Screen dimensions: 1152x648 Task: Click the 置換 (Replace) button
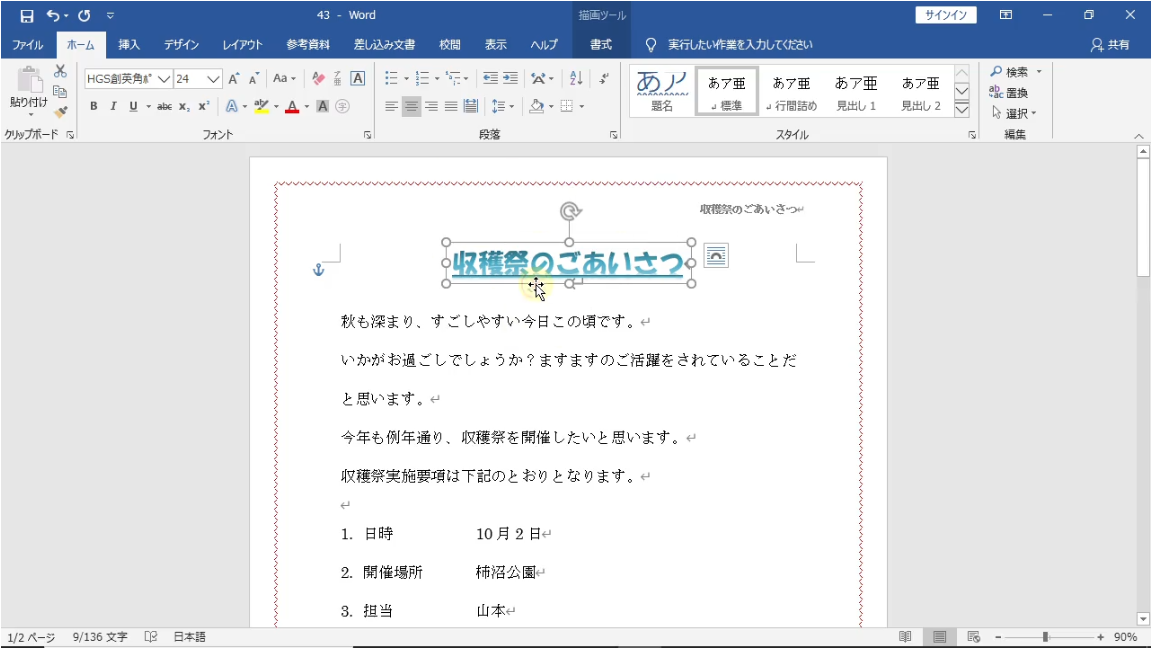1010,92
